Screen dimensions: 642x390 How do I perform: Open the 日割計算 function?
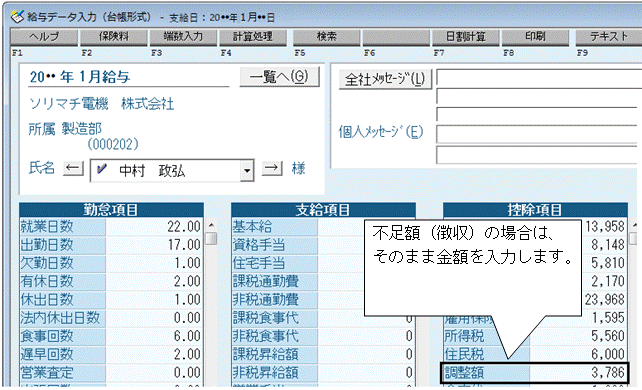(466, 37)
